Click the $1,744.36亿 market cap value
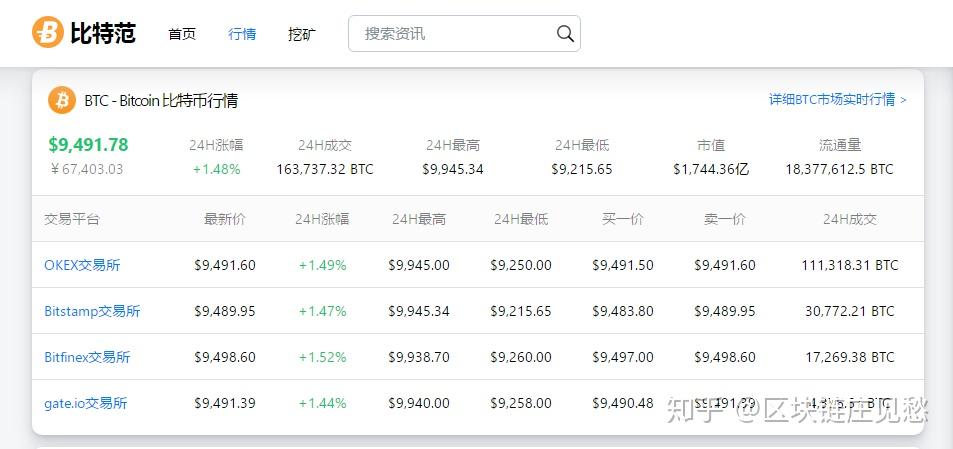Screen dimensions: 953x449 click(x=711, y=170)
